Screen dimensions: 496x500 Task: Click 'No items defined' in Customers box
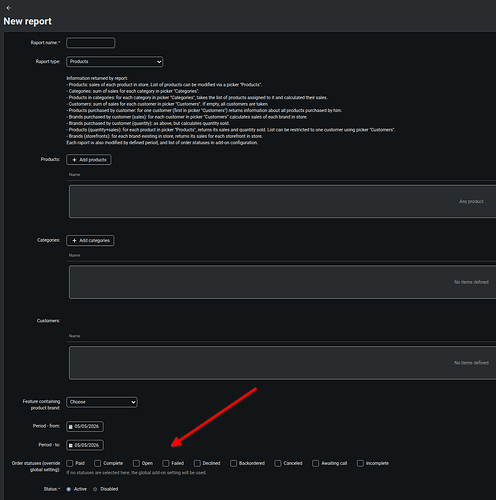[471, 363]
